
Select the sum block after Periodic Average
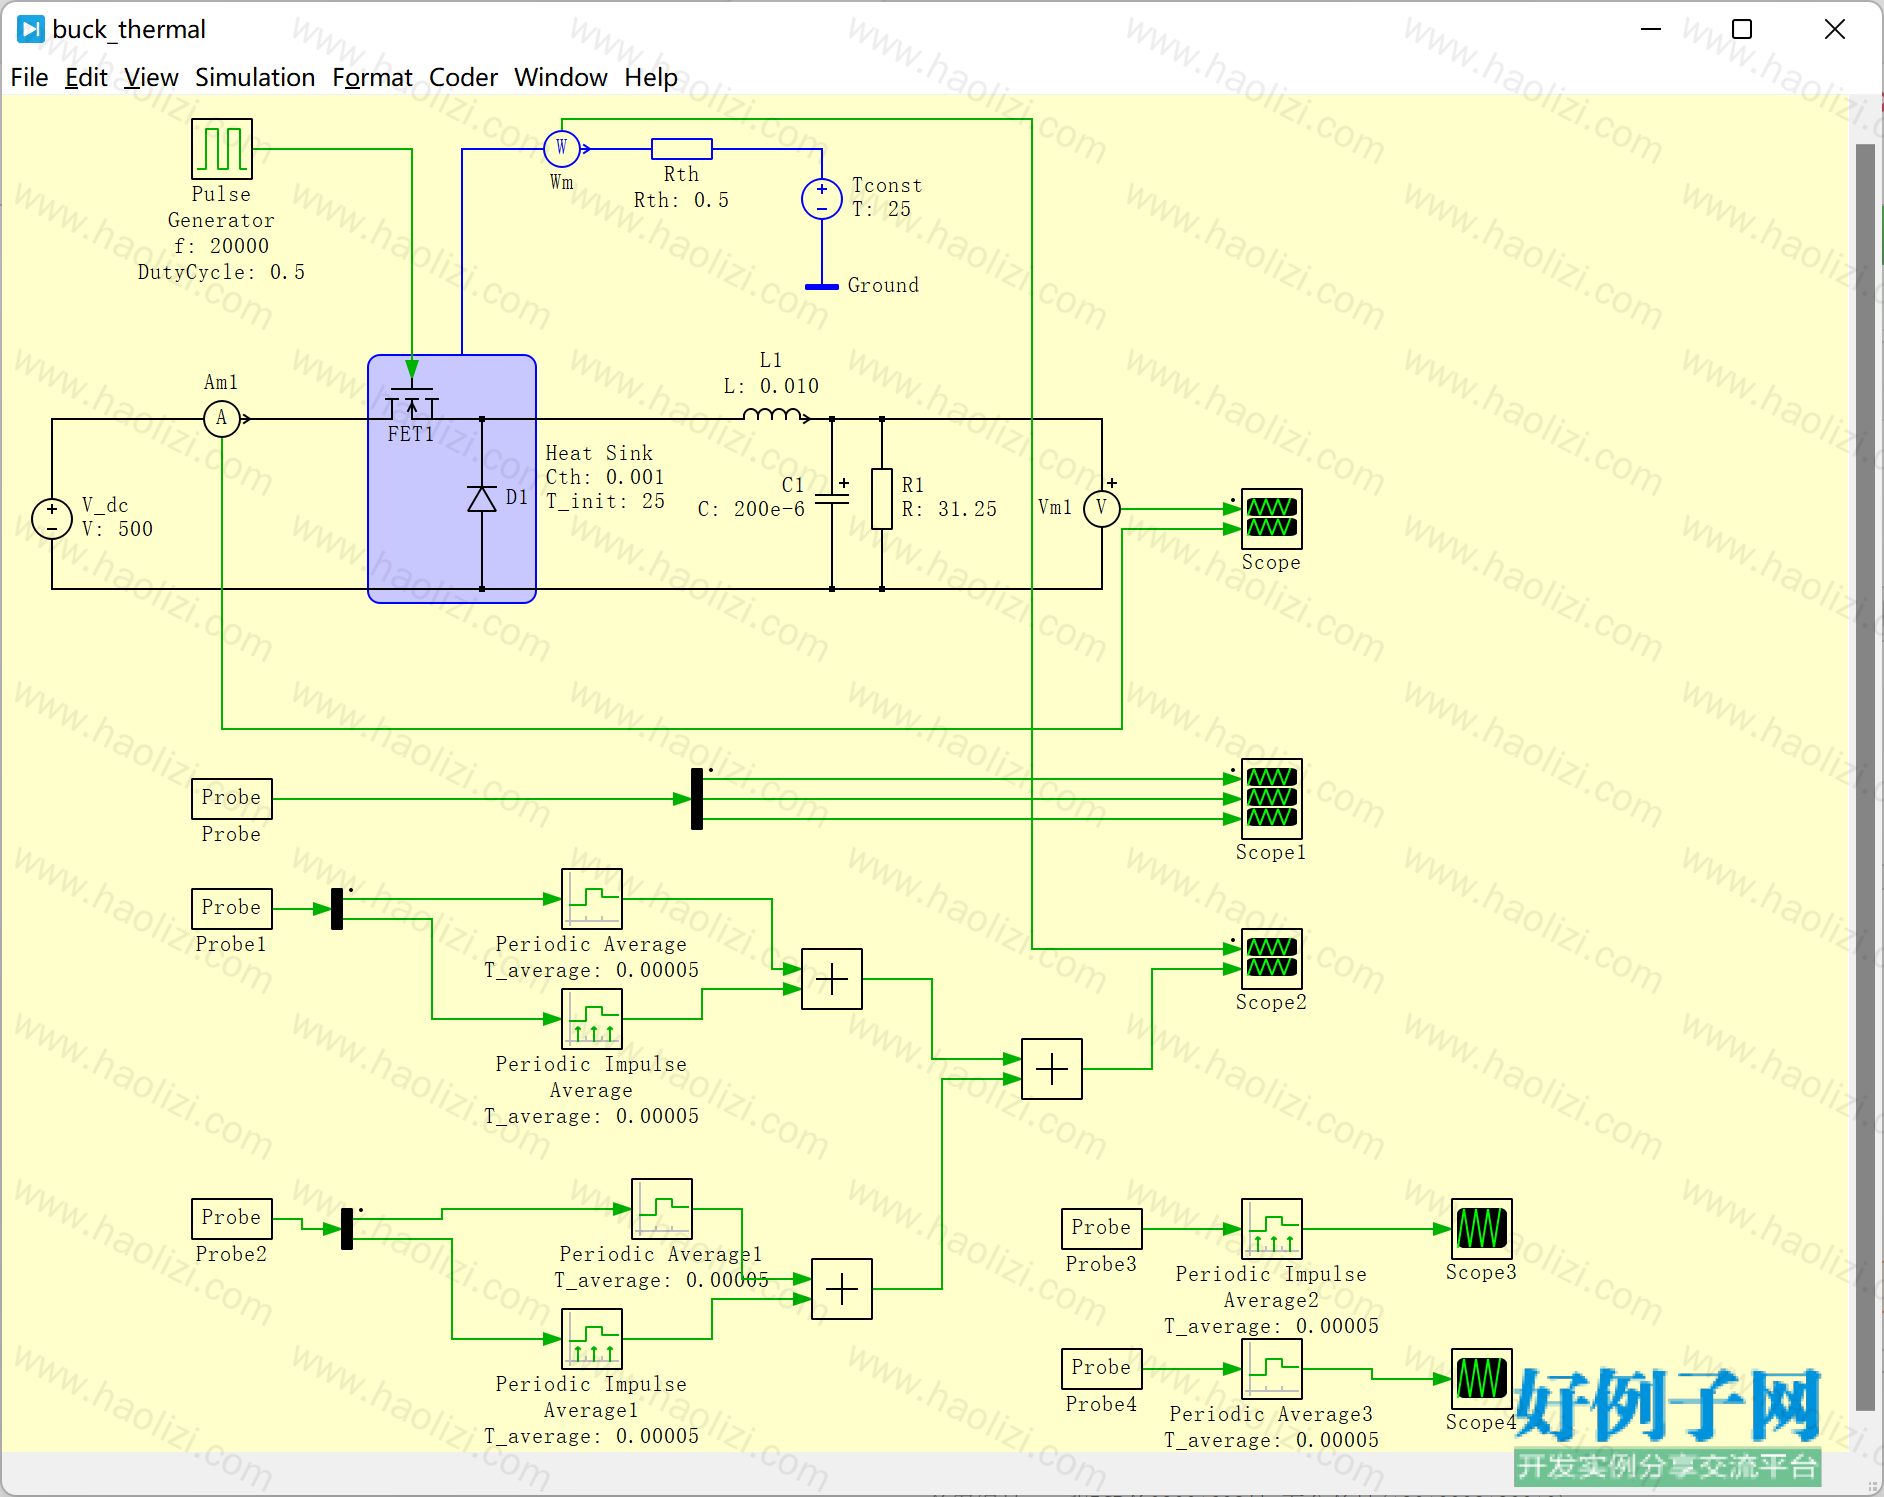tap(832, 979)
